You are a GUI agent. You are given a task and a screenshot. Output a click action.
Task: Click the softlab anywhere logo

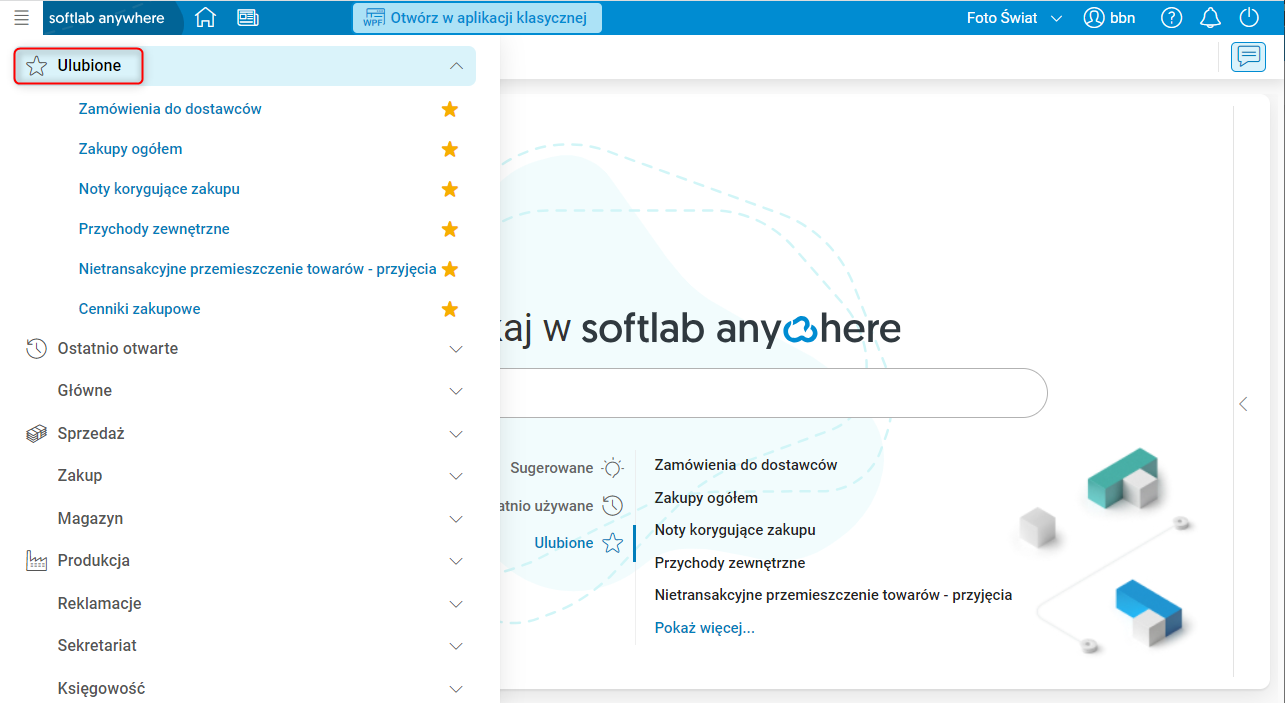coord(107,17)
